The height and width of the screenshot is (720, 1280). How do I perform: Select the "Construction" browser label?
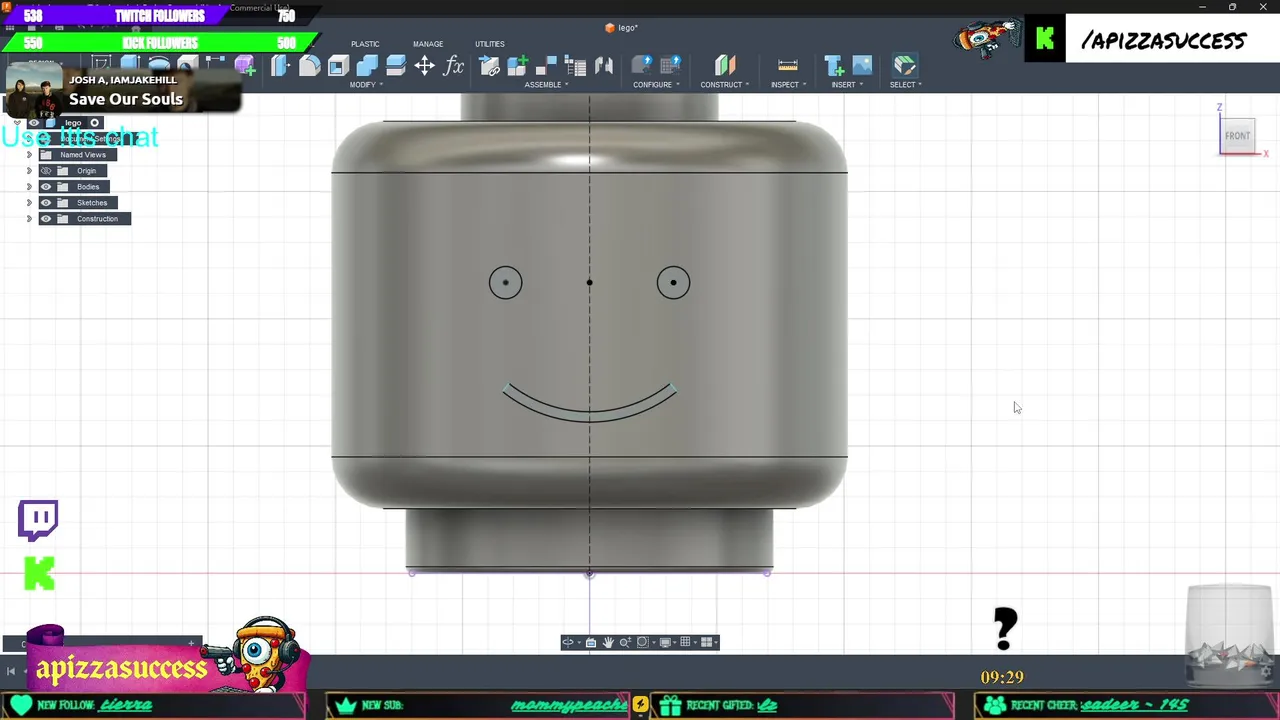pos(97,219)
